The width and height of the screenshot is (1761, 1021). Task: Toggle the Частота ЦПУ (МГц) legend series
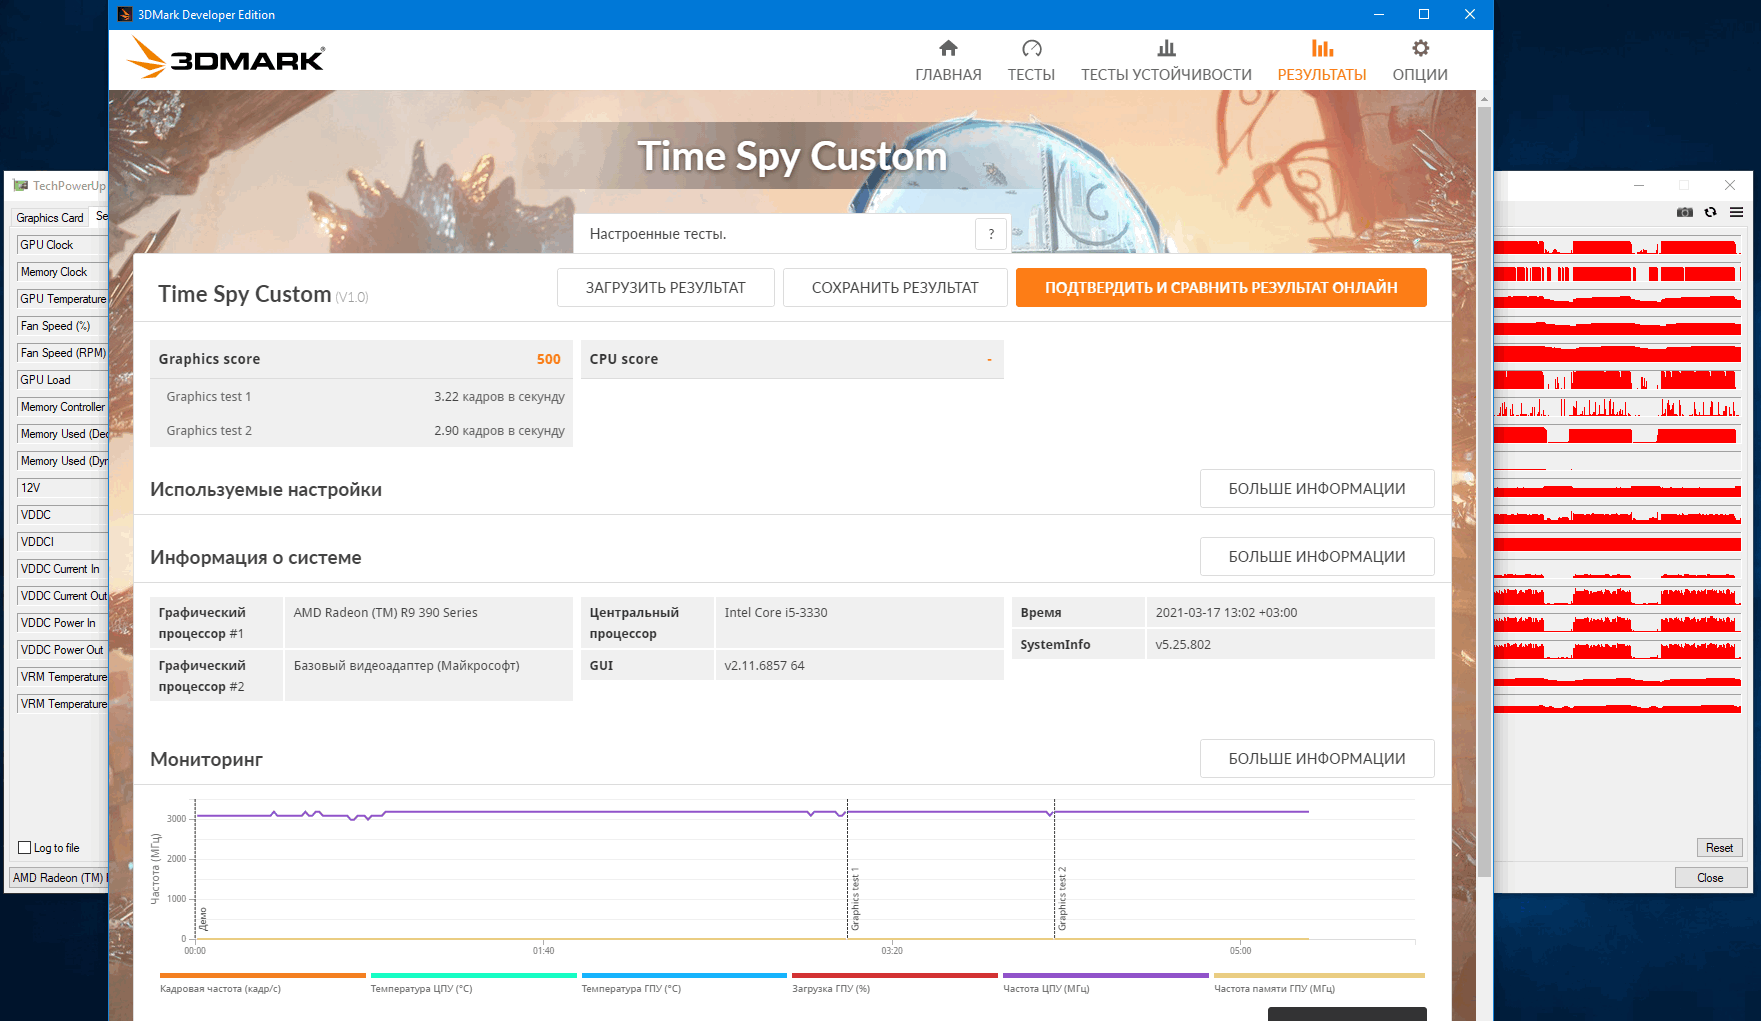(1106, 982)
